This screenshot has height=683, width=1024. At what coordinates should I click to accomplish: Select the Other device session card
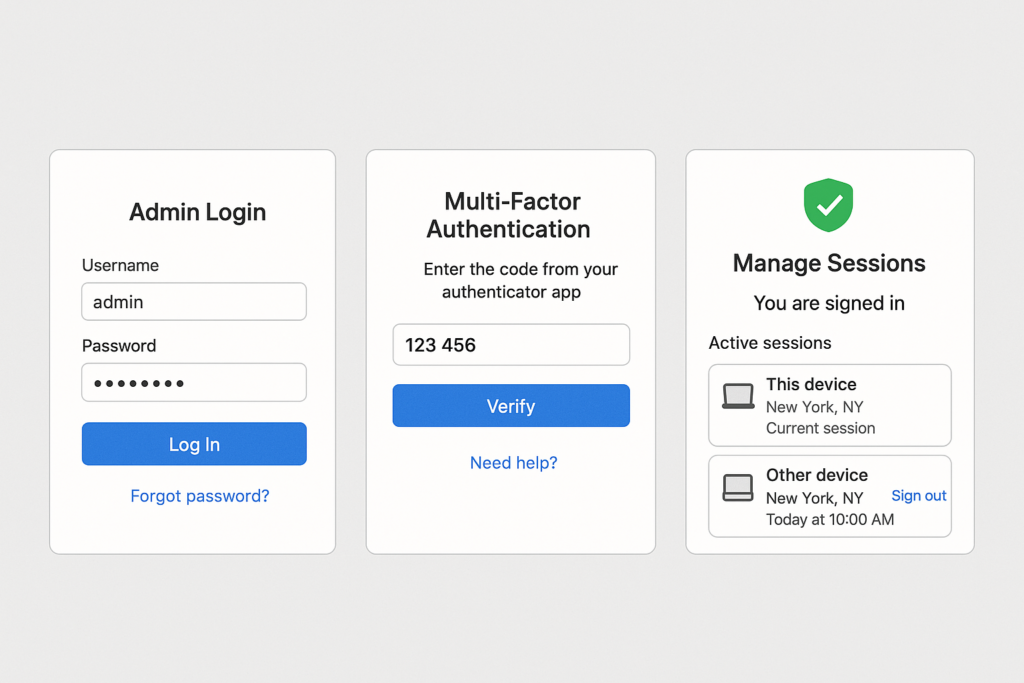tap(829, 496)
